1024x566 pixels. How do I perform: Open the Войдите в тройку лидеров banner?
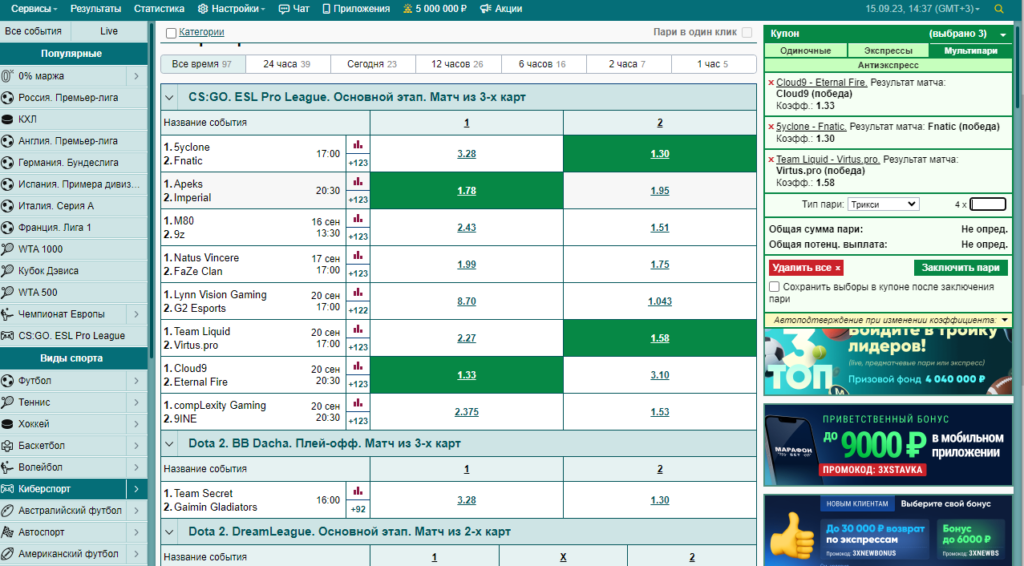888,362
